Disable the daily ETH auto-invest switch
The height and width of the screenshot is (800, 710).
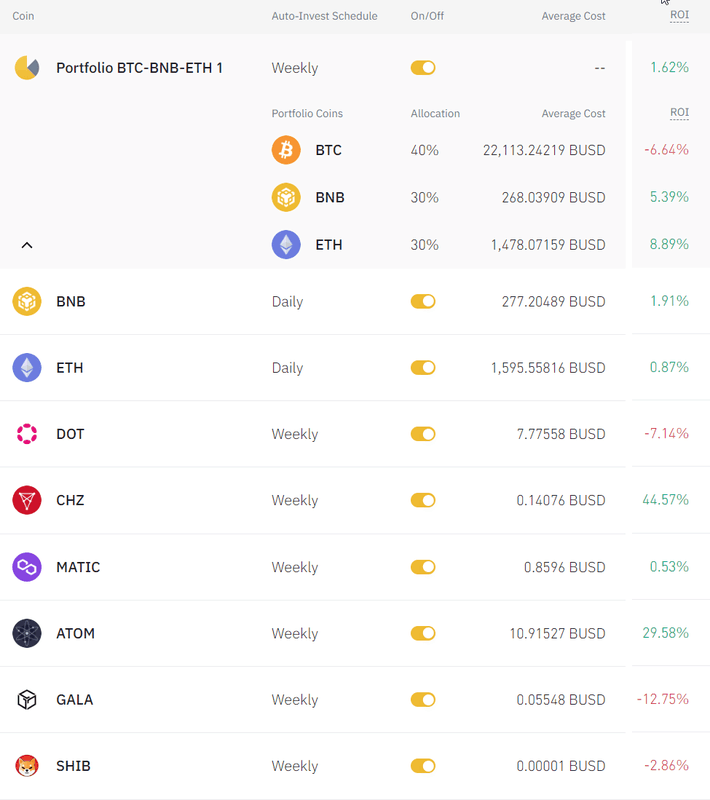point(423,368)
